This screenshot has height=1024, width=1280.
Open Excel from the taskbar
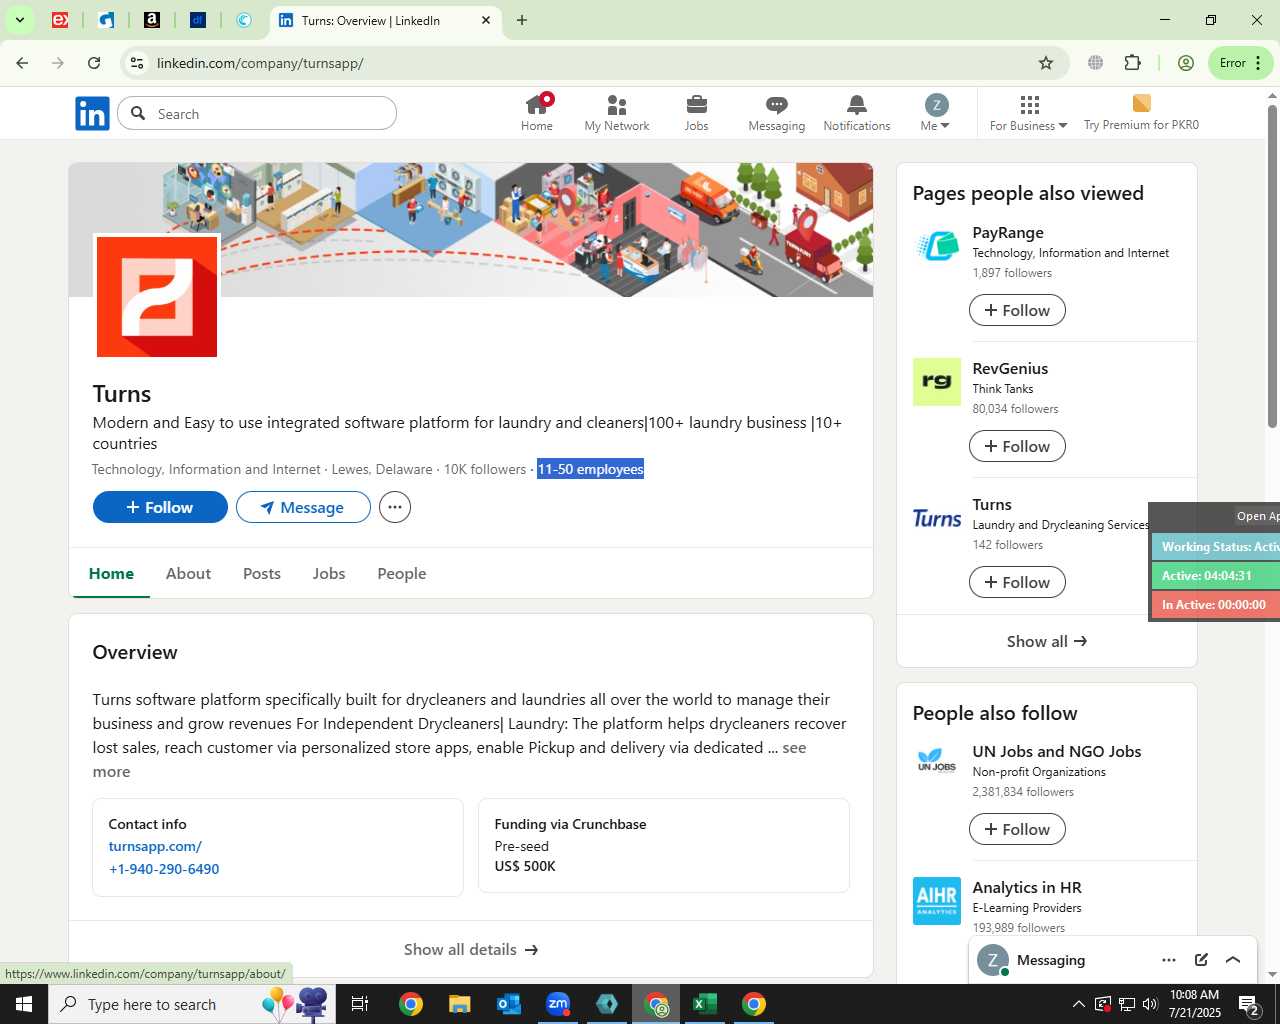pos(705,1004)
